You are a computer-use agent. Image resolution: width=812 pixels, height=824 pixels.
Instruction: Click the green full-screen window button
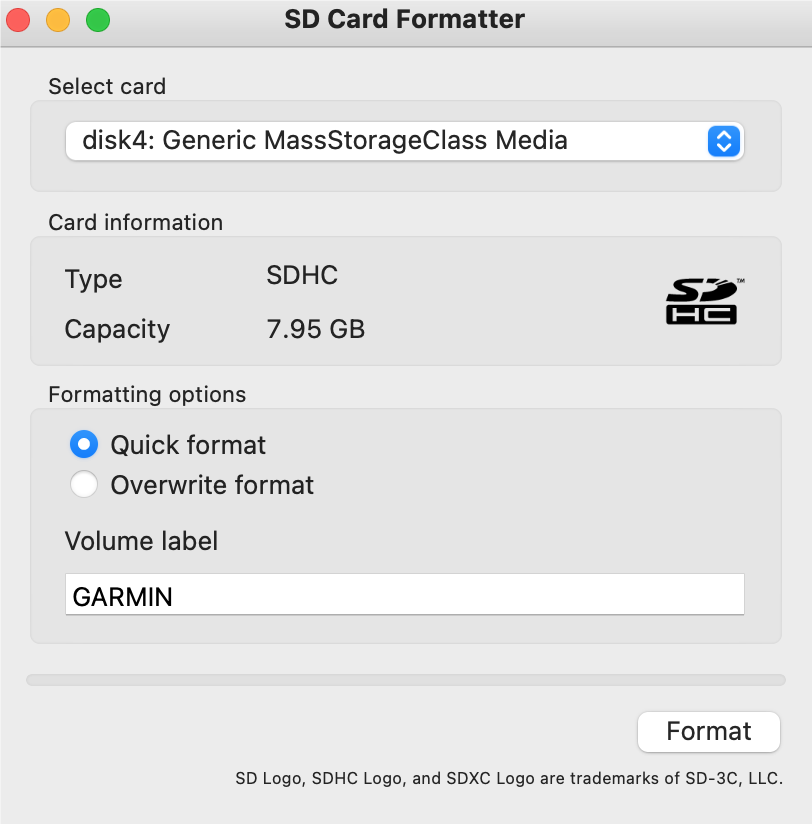click(98, 20)
